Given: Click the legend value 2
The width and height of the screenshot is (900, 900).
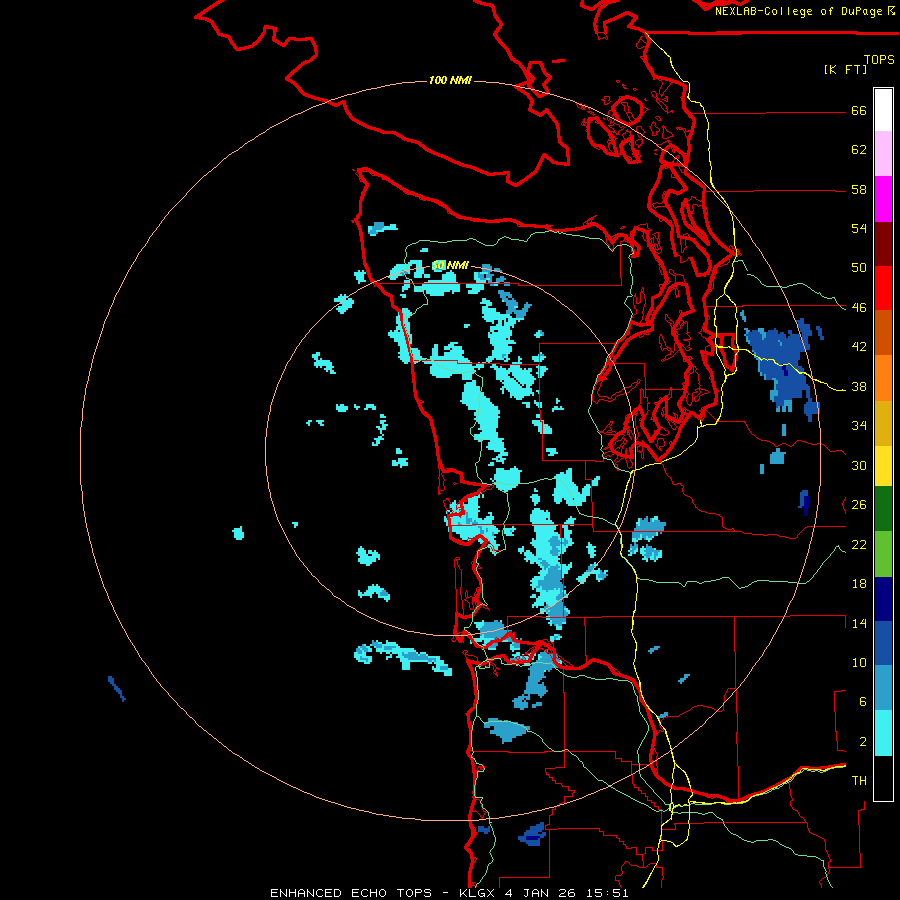Looking at the screenshot, I should [x=863, y=742].
